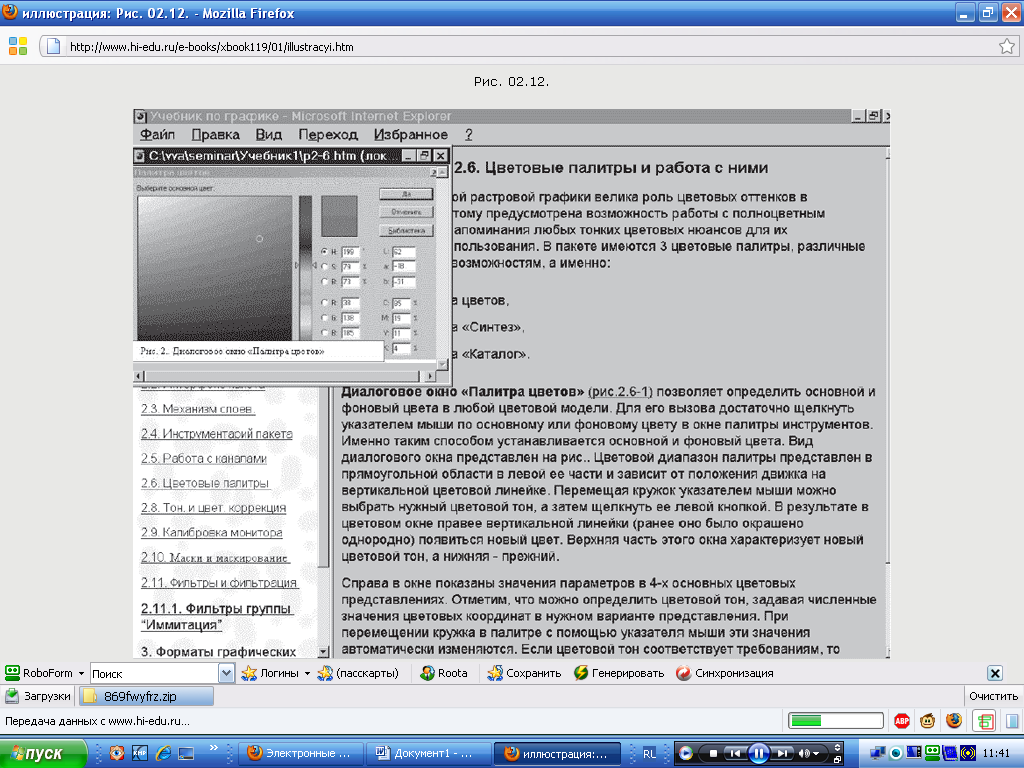Click Show Desktop icon in Quick Launch

[187, 753]
